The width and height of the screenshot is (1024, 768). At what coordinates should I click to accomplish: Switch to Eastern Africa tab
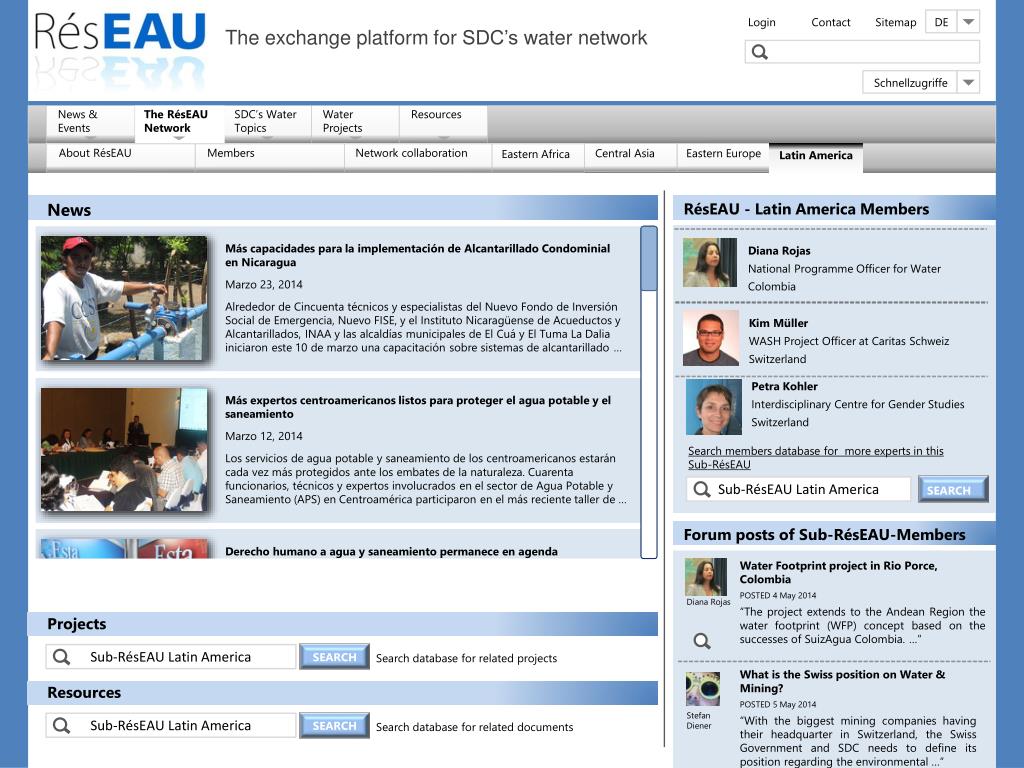[536, 154]
